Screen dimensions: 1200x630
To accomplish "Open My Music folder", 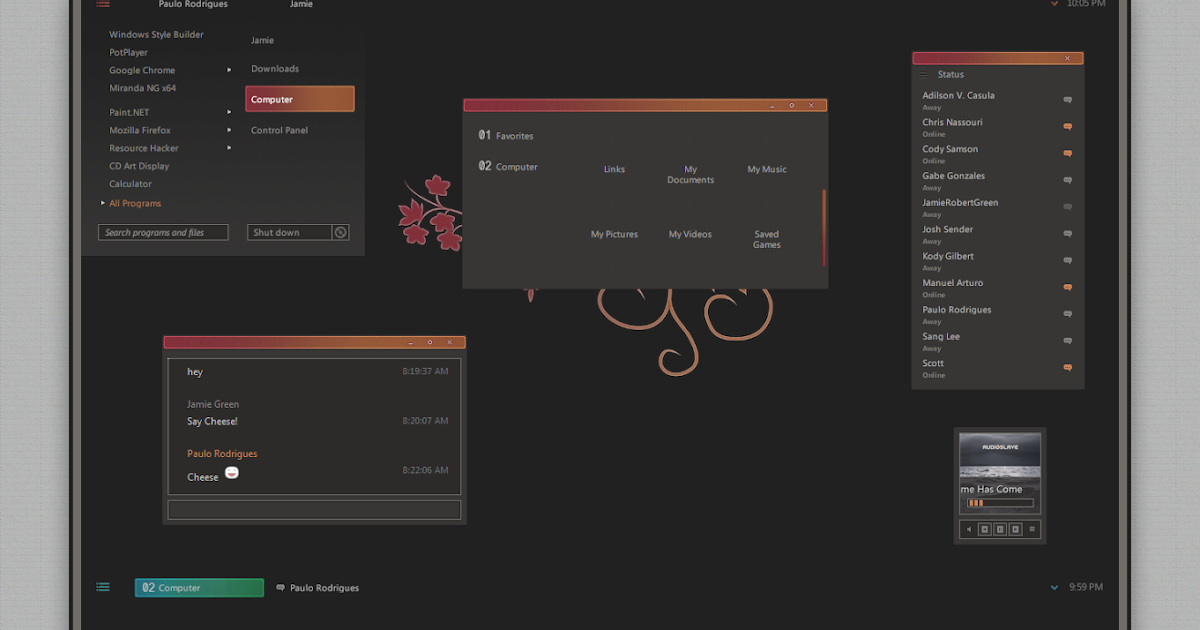I will pyautogui.click(x=767, y=169).
